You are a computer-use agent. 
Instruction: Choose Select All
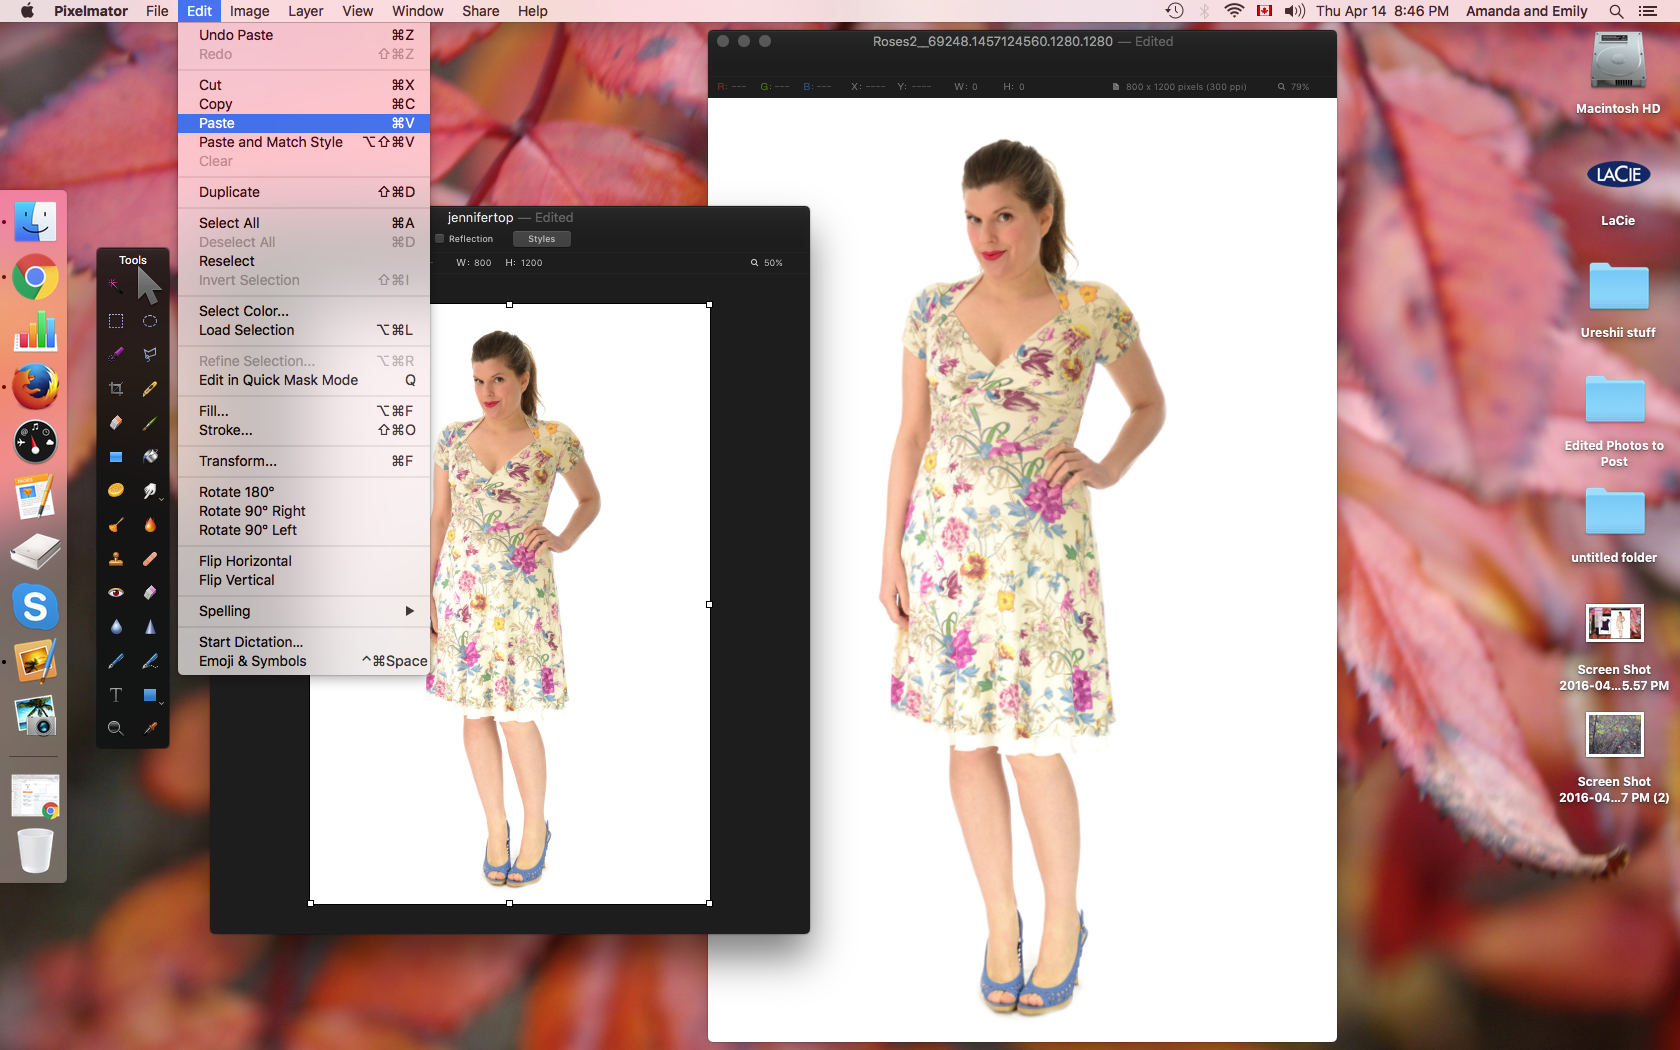click(304, 223)
